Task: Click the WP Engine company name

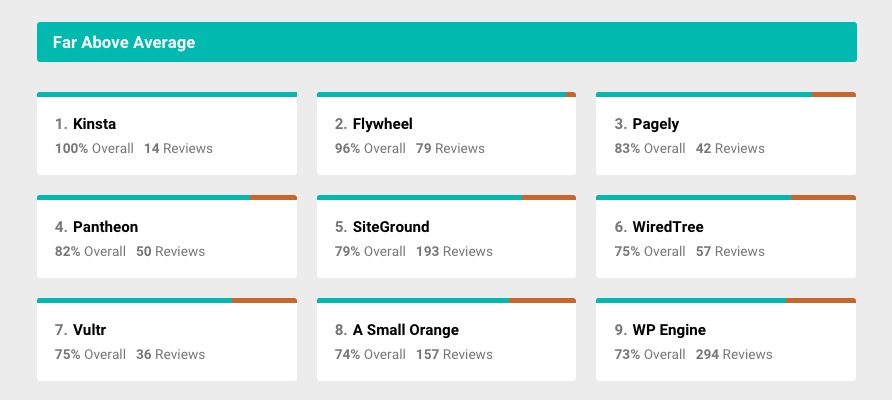Action: pyautogui.click(x=669, y=330)
